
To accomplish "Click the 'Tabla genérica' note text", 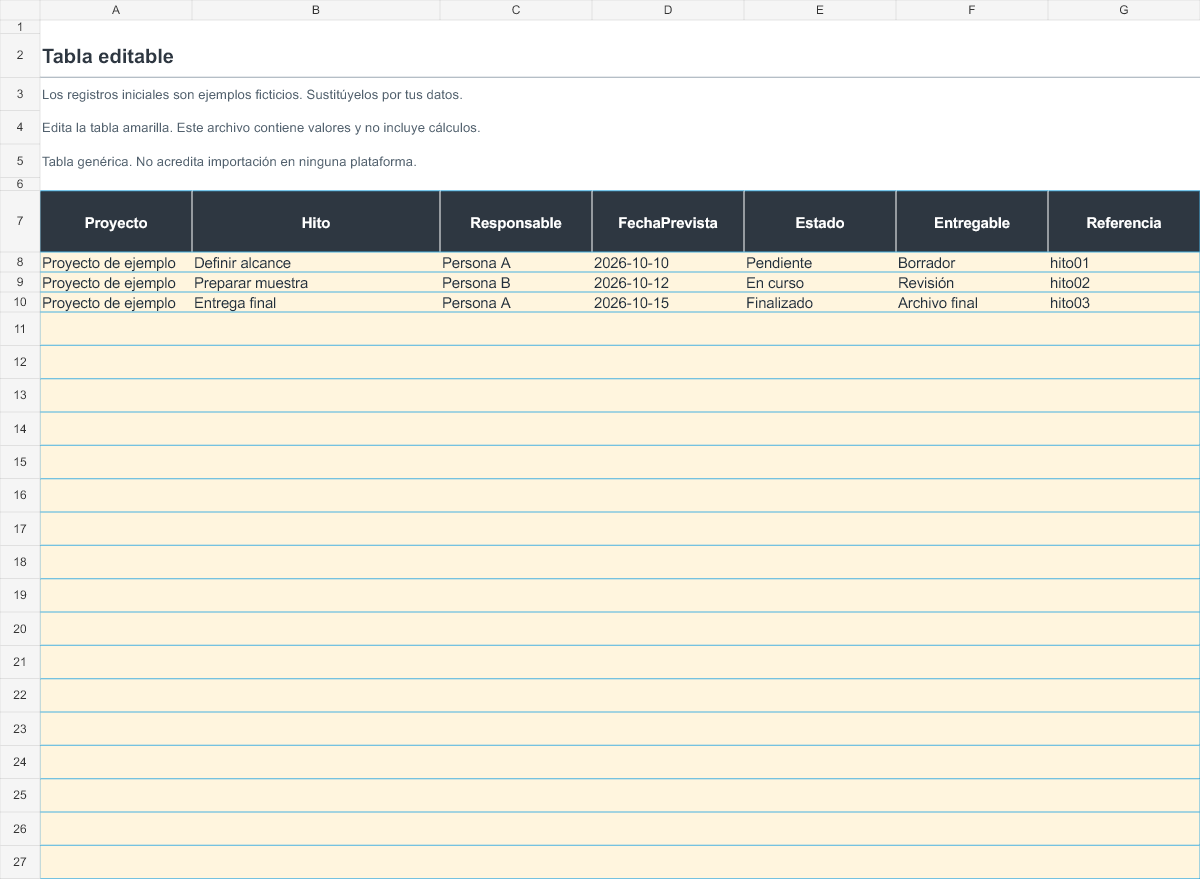I will (x=229, y=161).
